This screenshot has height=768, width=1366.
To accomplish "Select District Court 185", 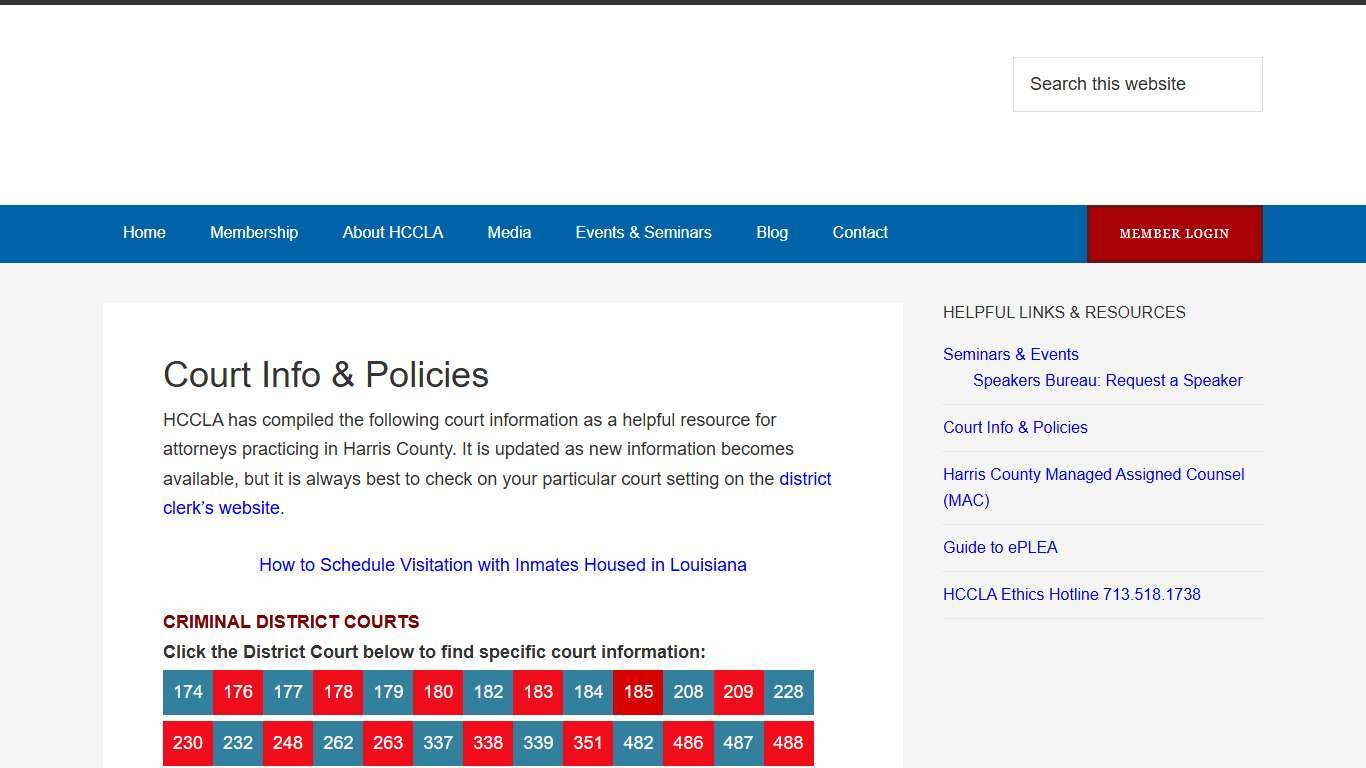I will [x=638, y=692].
